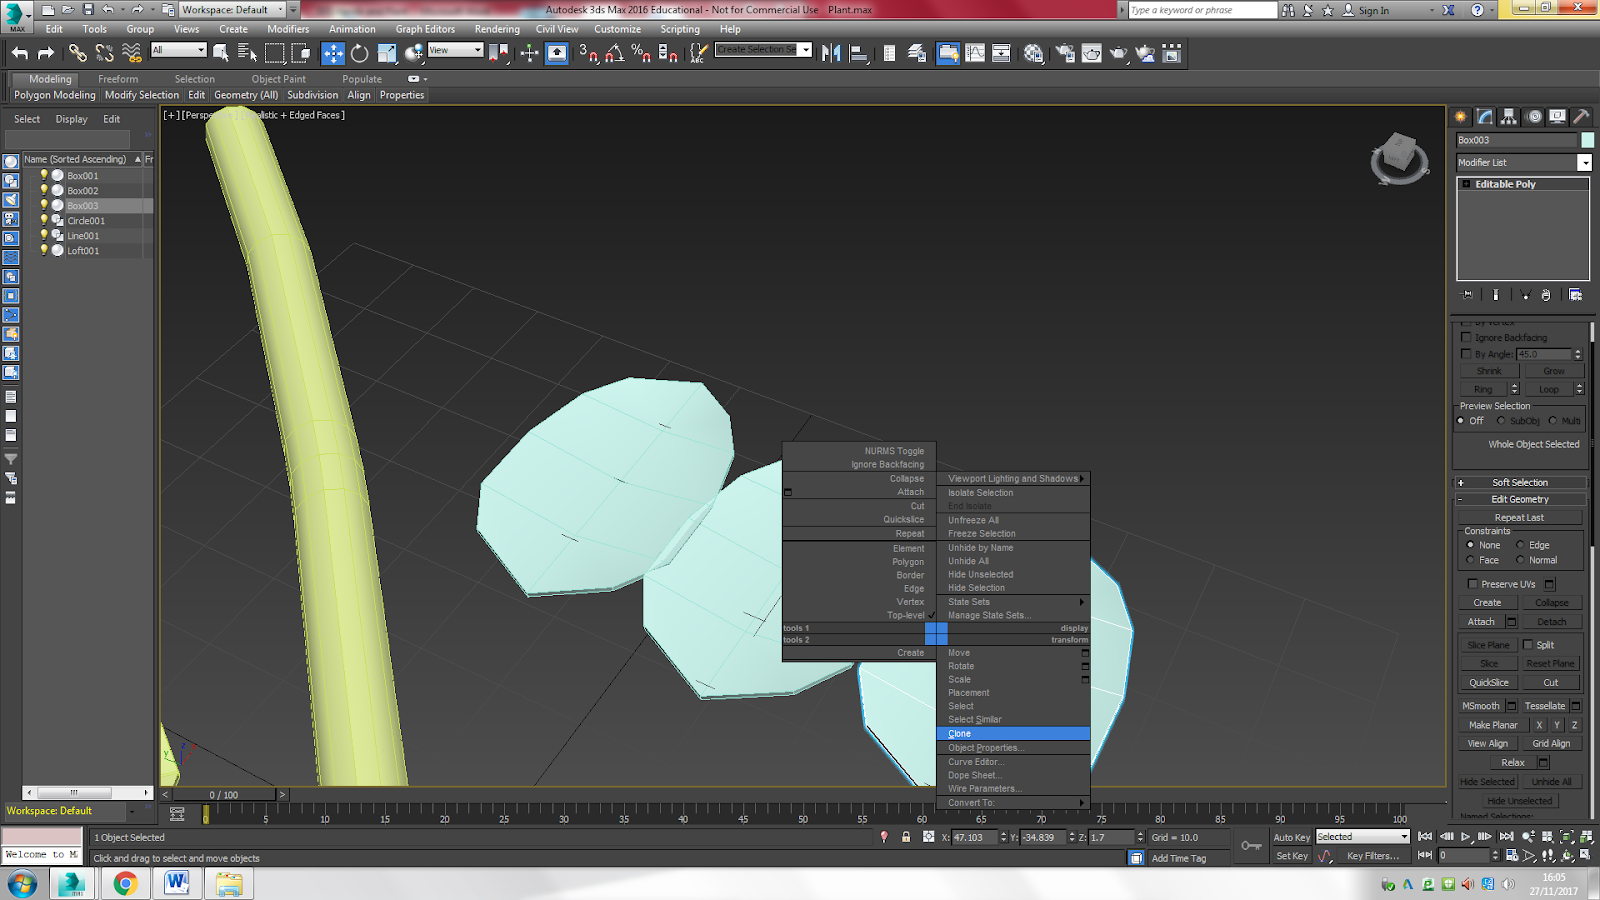This screenshot has width=1600, height=900.
Task: Expand the Soft Selection rollout
Action: click(1520, 482)
